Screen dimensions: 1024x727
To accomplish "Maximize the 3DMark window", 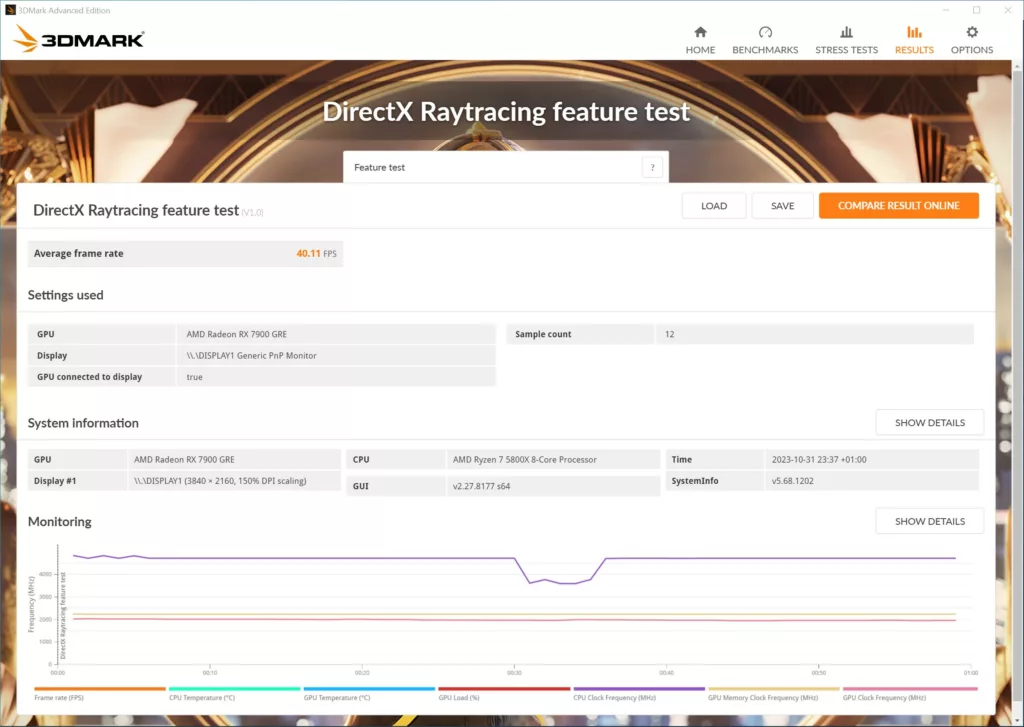I will coord(976,10).
